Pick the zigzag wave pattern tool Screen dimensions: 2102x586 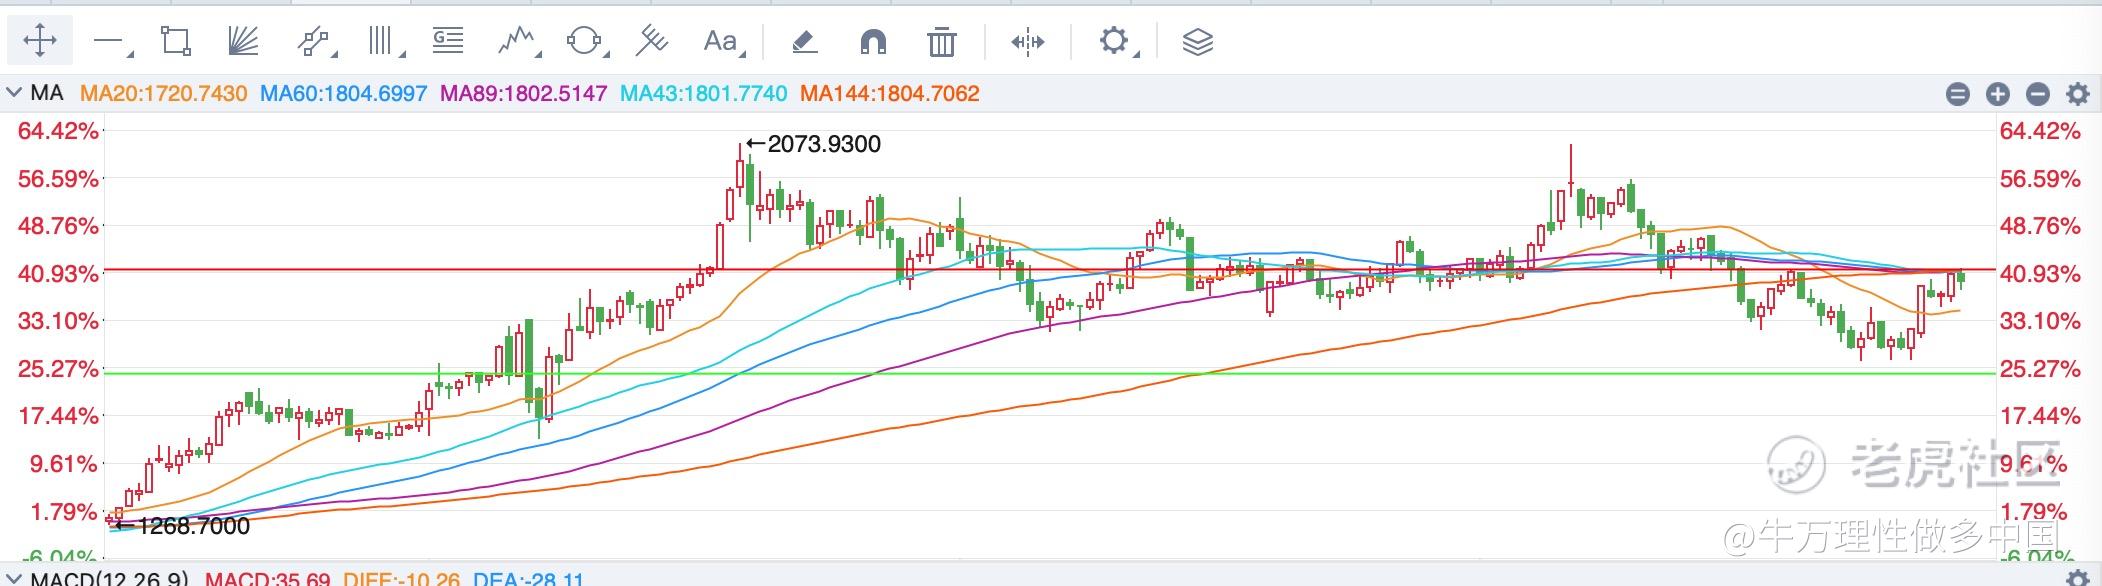point(517,41)
